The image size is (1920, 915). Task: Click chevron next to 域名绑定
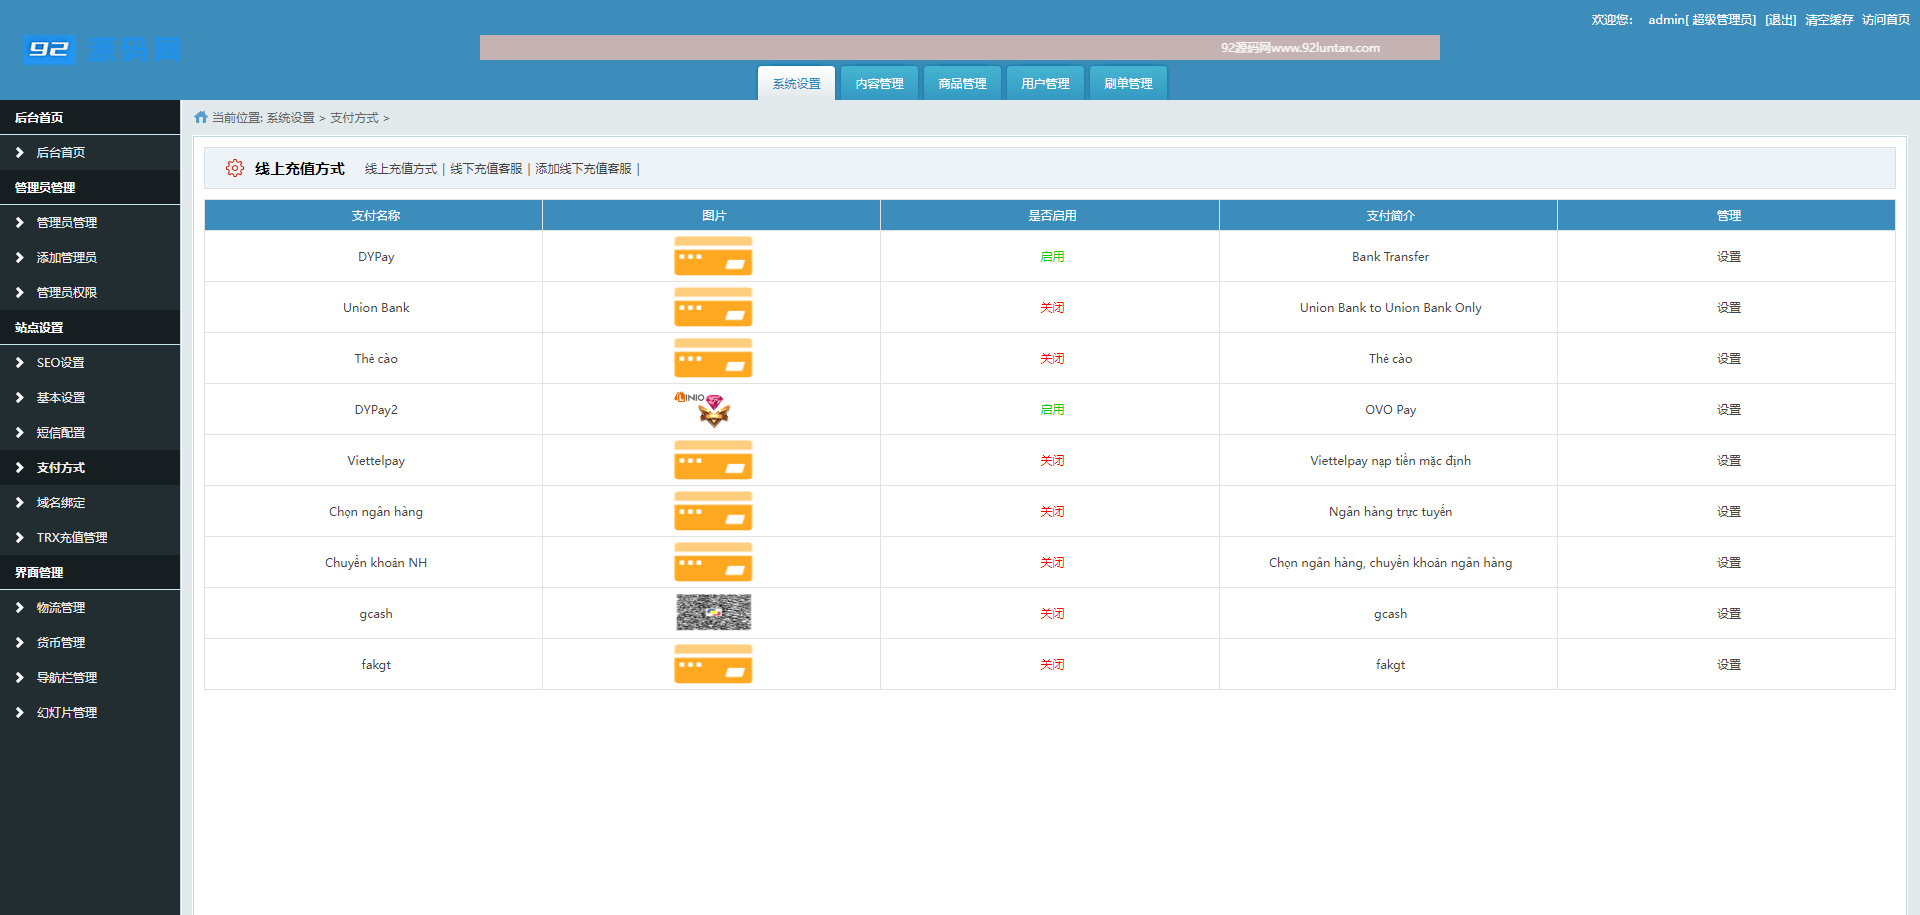pos(19,502)
